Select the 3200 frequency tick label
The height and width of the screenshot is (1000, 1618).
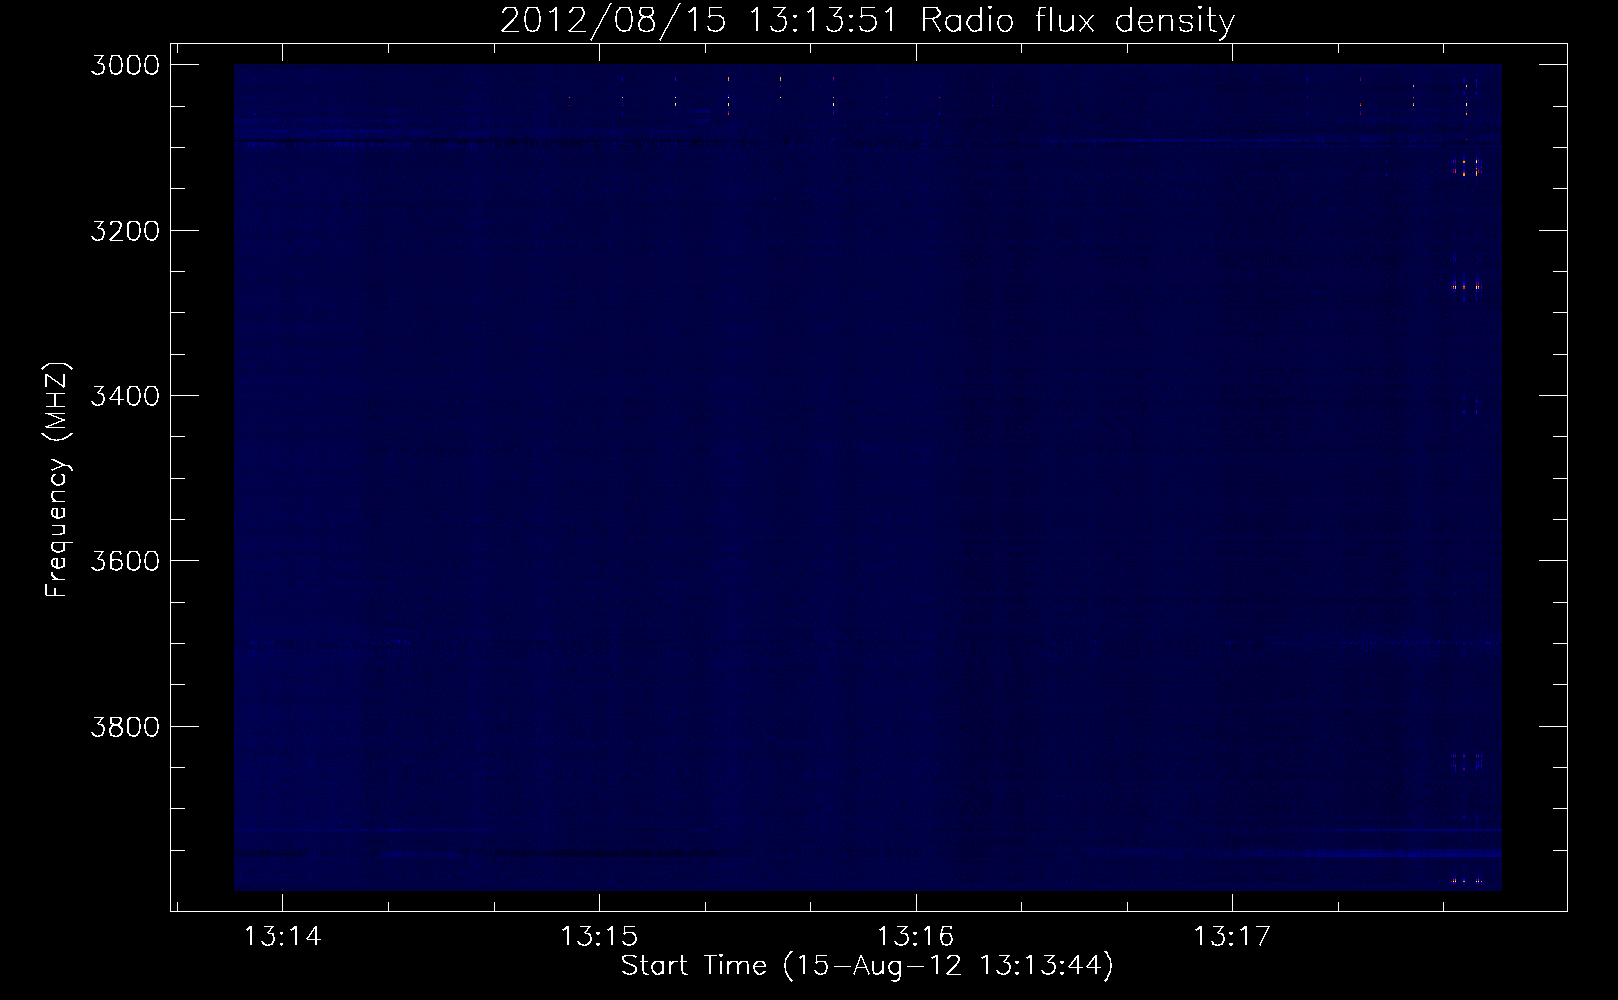[125, 231]
